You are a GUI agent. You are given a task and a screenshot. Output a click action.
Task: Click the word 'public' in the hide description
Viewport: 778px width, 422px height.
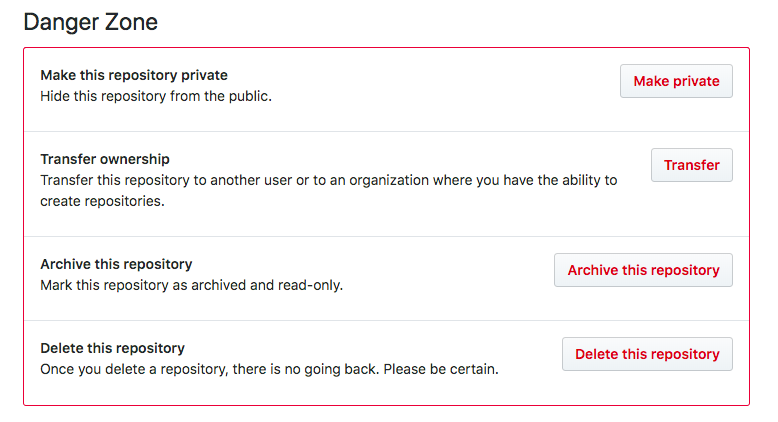[249, 96]
